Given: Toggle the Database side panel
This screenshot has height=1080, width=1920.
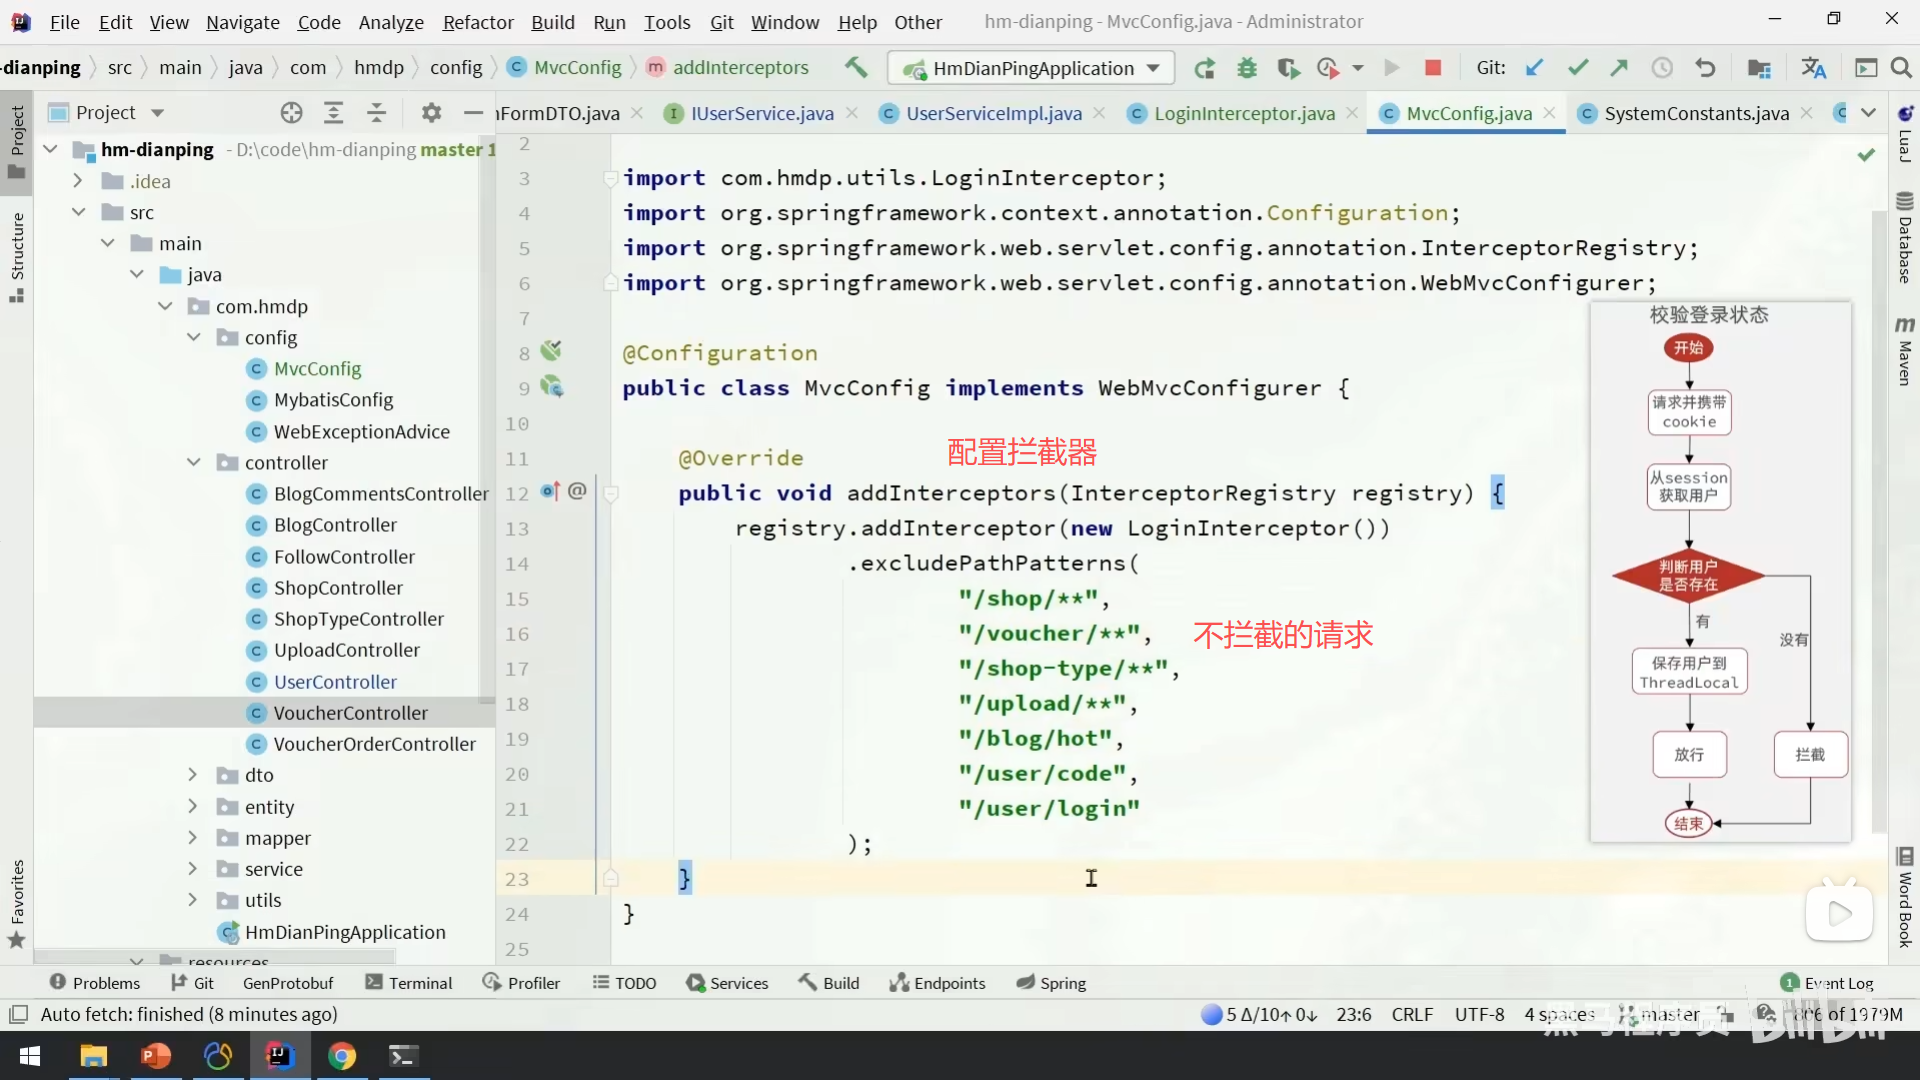Looking at the screenshot, I should pos(1904,238).
